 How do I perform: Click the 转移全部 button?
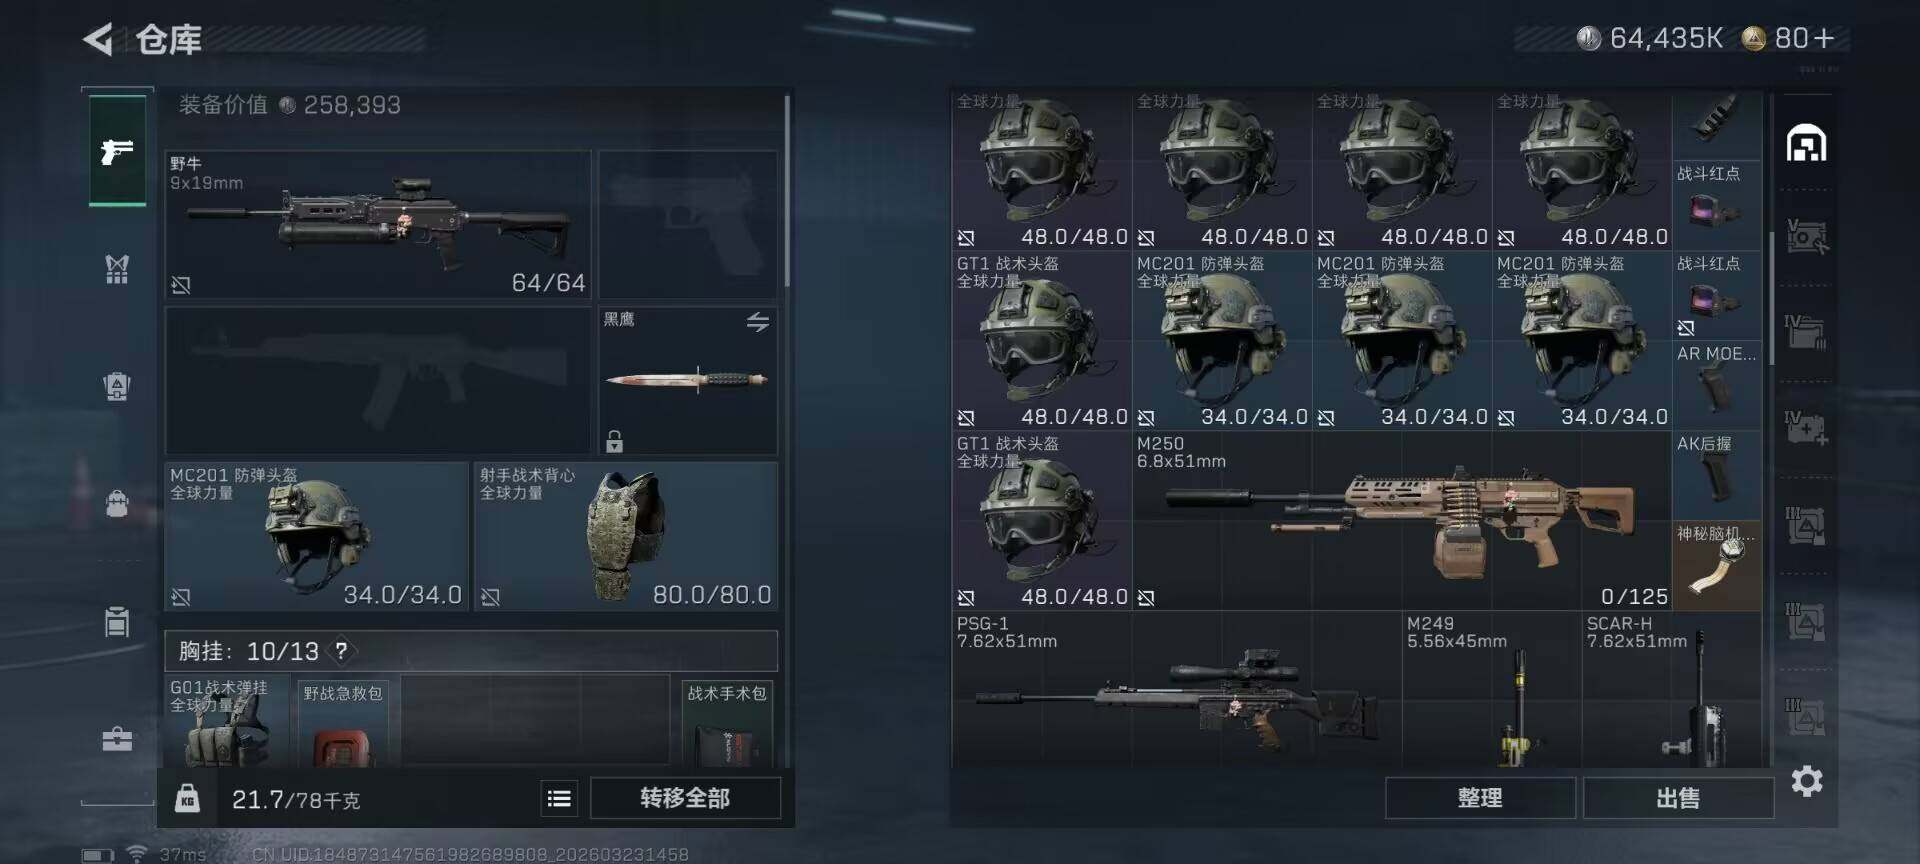pos(685,798)
